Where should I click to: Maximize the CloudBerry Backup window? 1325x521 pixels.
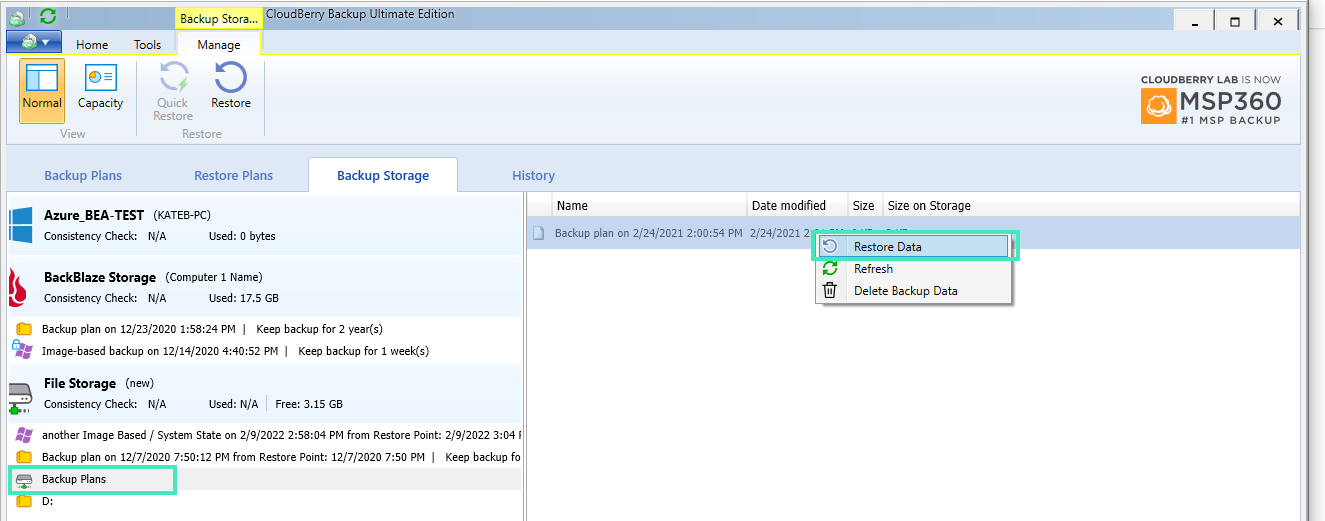point(1235,21)
